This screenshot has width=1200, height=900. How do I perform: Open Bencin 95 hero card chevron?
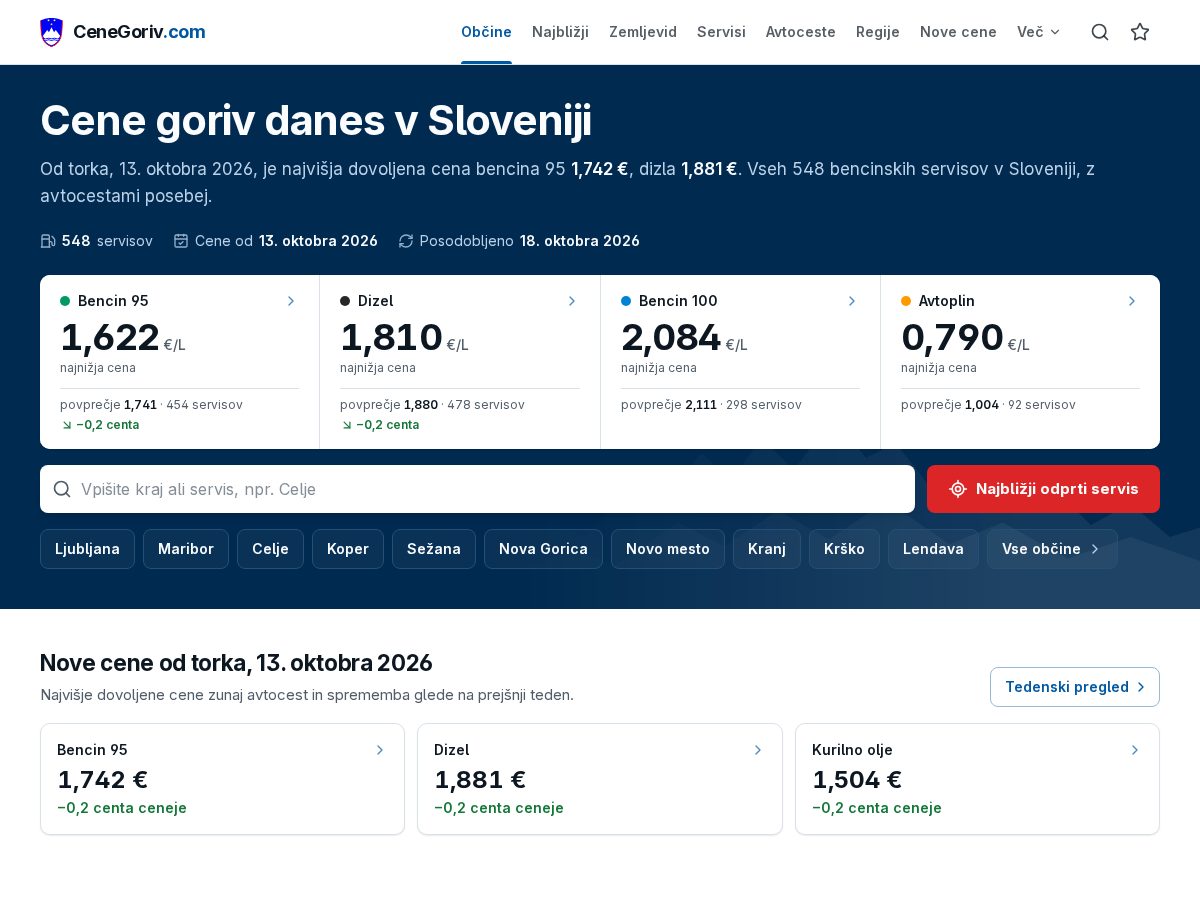pyautogui.click(x=291, y=301)
